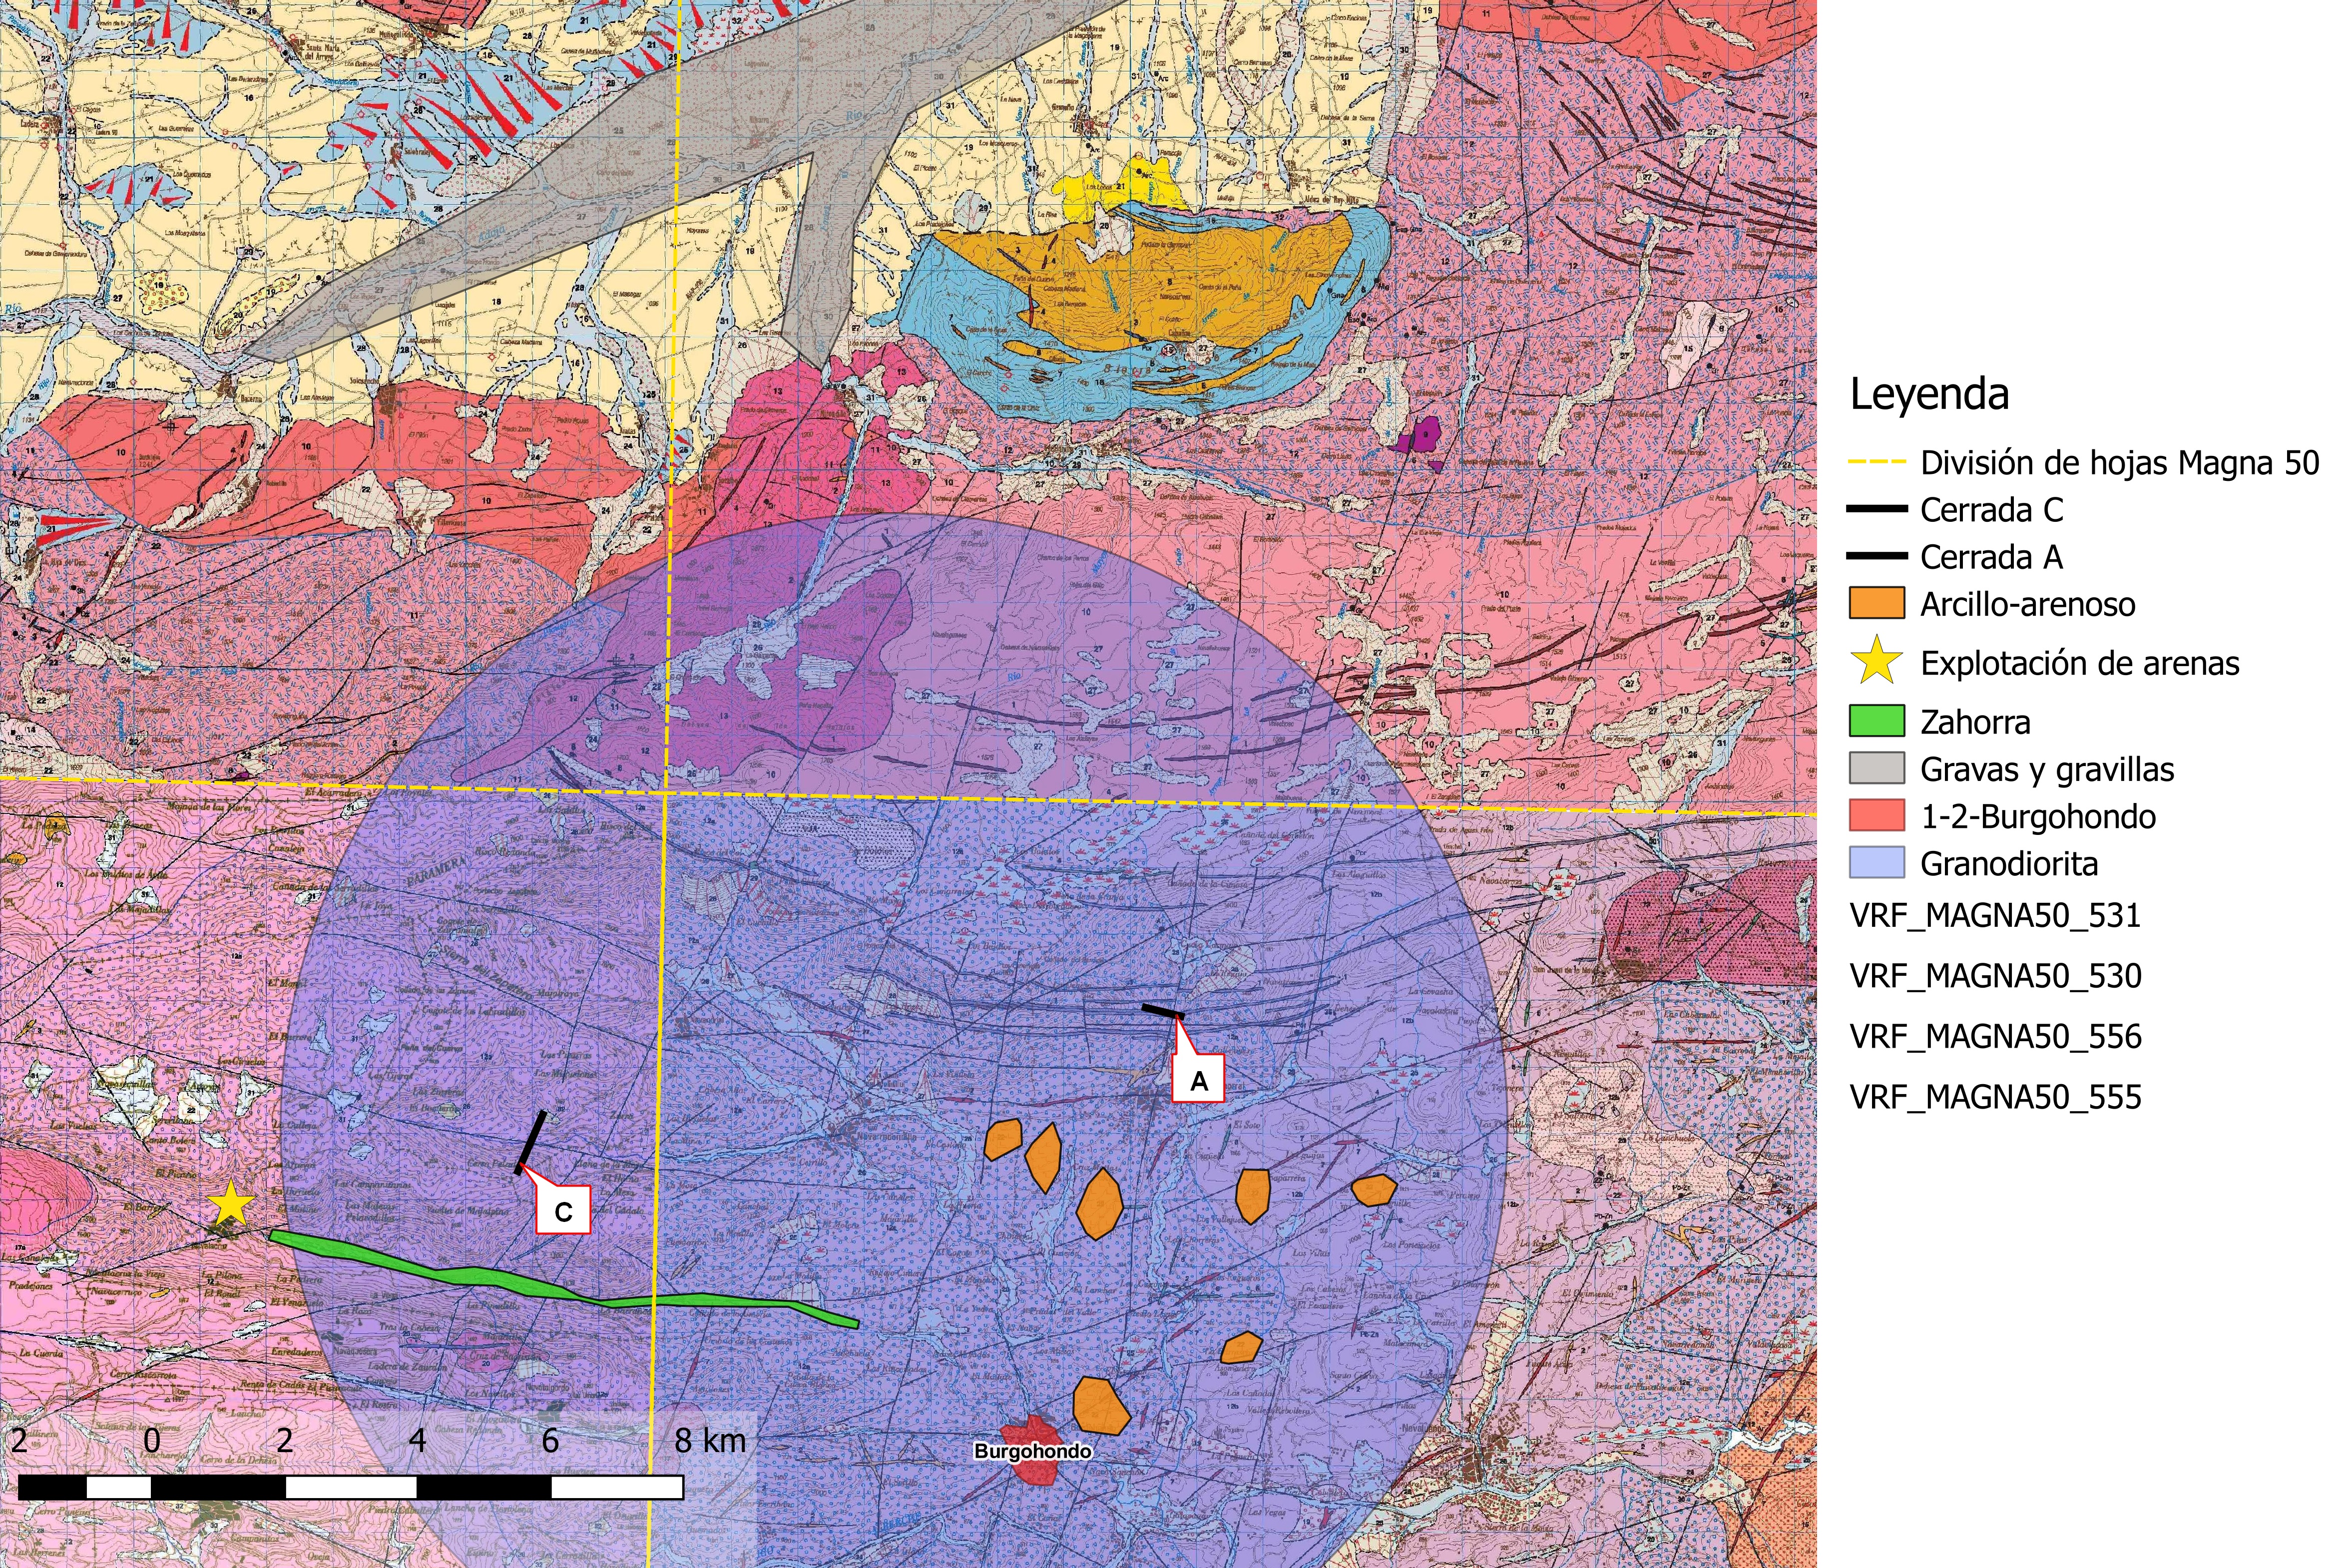The image size is (2336, 1568).
Task: Click the Gravas y gravillas legend swatch
Action: [x=1876, y=769]
